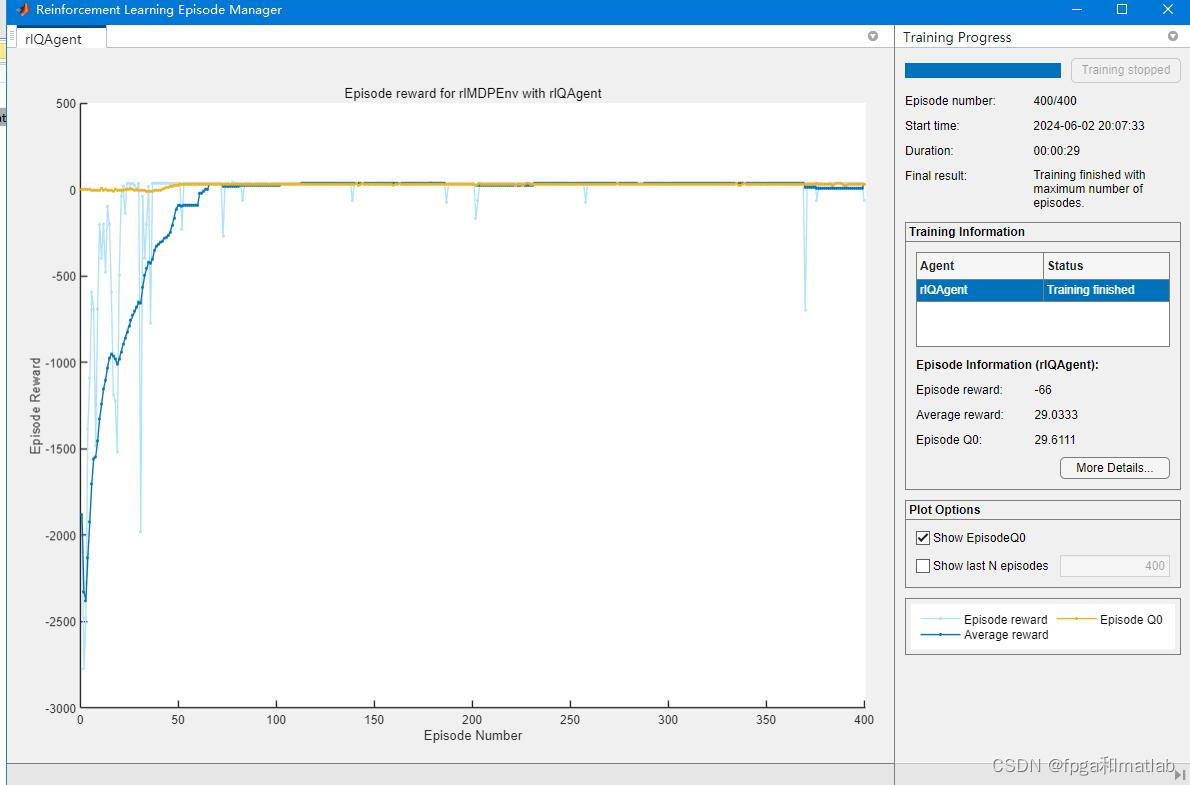Maximize the Episode Manager window
The height and width of the screenshot is (785, 1190).
[x=1122, y=10]
